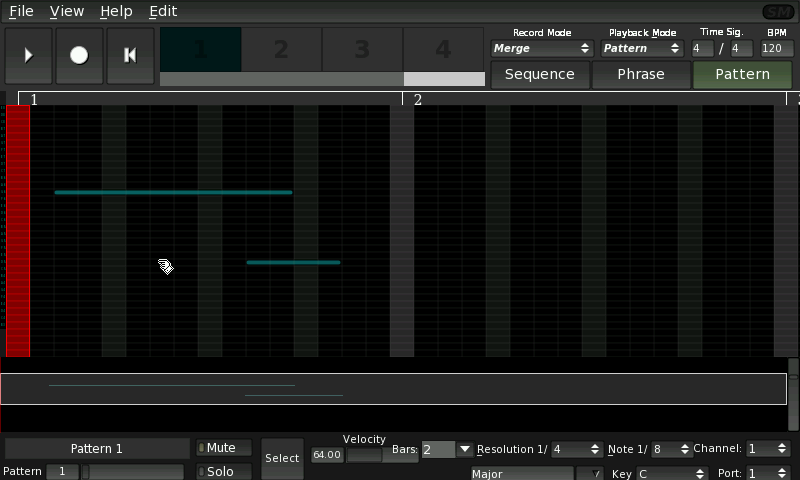Select beat indicator 3
This screenshot has width=800, height=480.
click(362, 49)
